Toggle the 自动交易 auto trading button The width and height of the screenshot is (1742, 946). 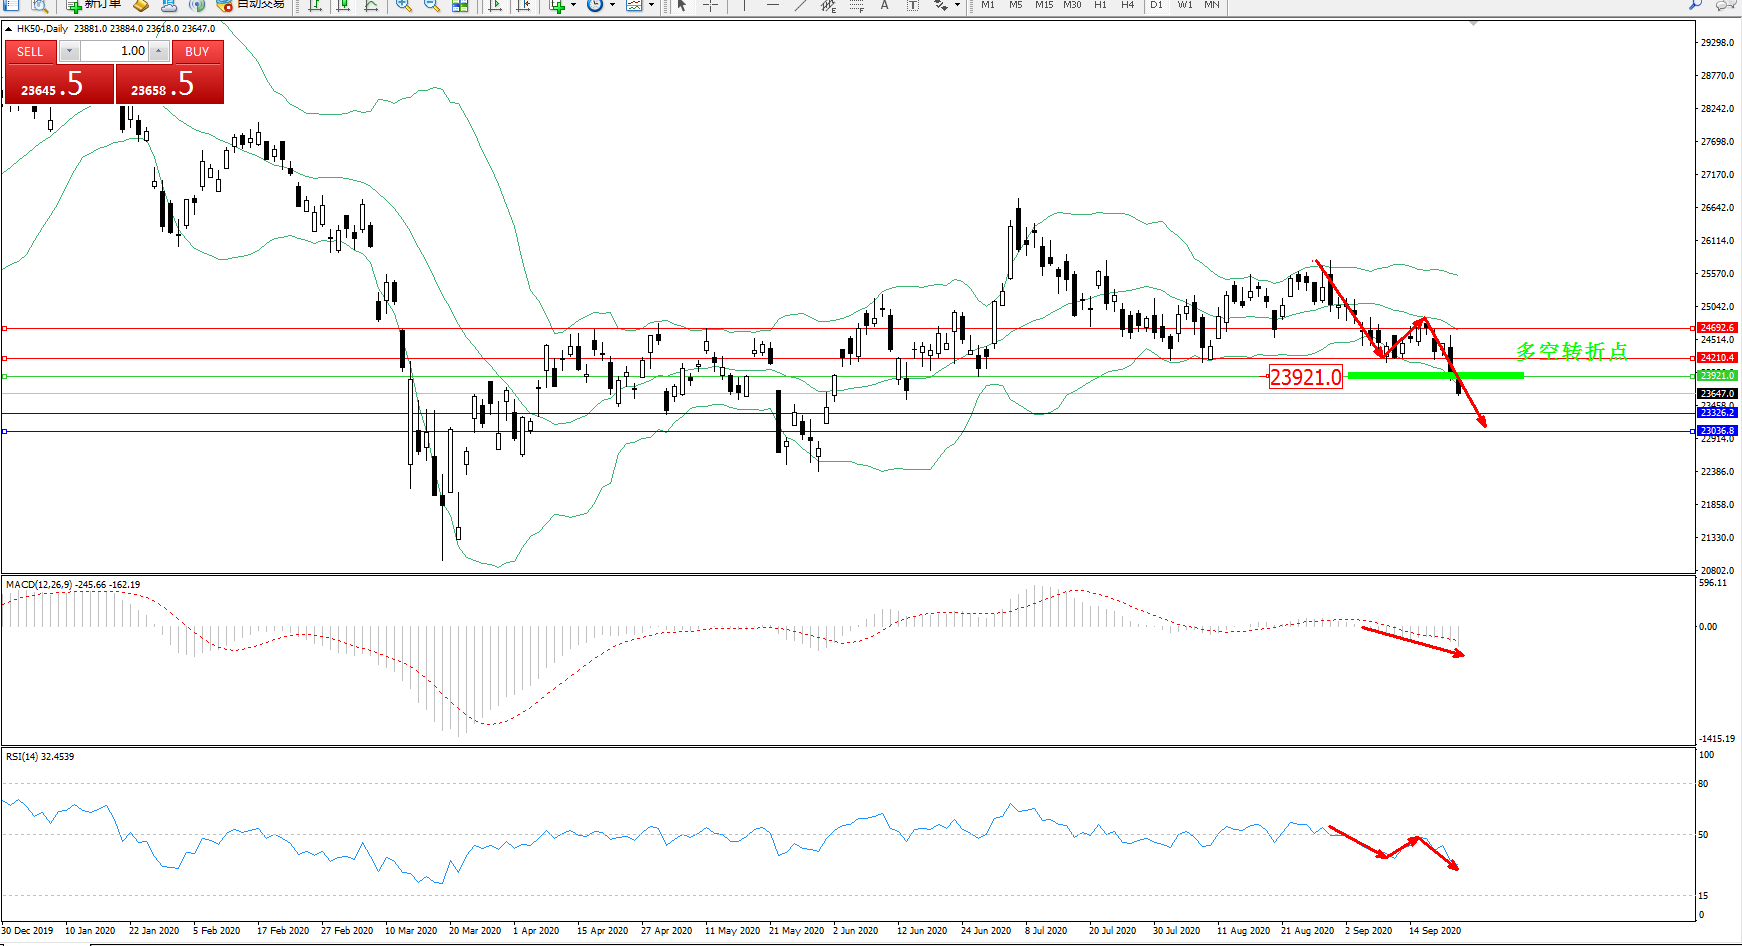tap(252, 5)
